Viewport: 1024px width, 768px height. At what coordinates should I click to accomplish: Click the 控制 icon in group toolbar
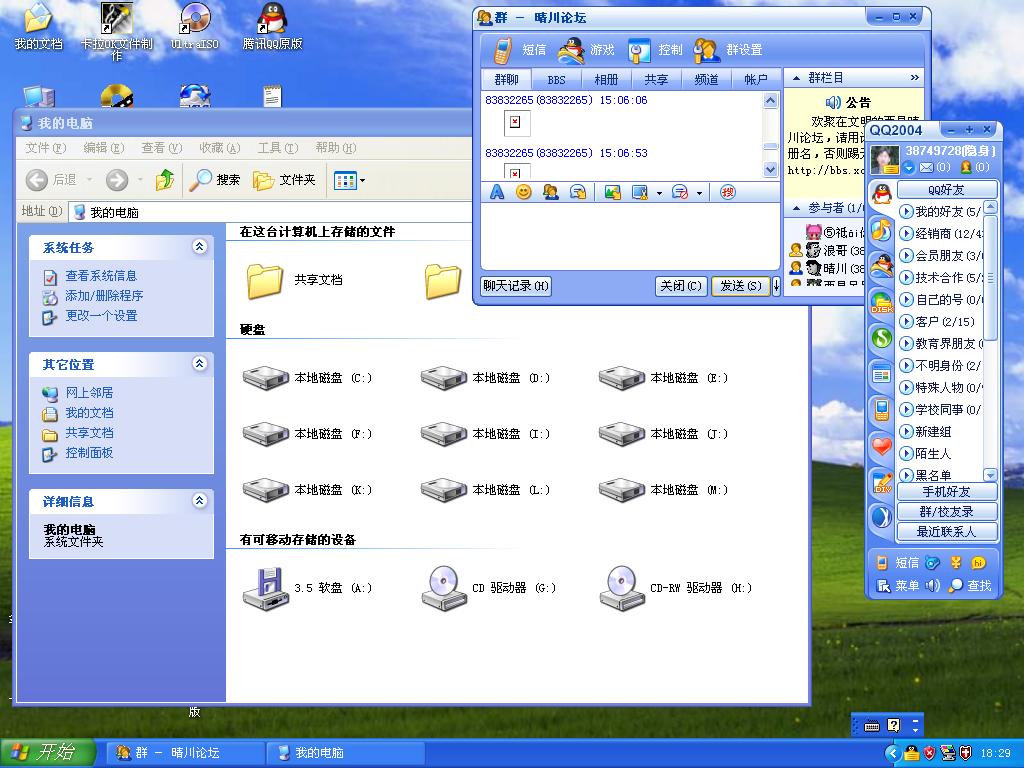[x=639, y=50]
